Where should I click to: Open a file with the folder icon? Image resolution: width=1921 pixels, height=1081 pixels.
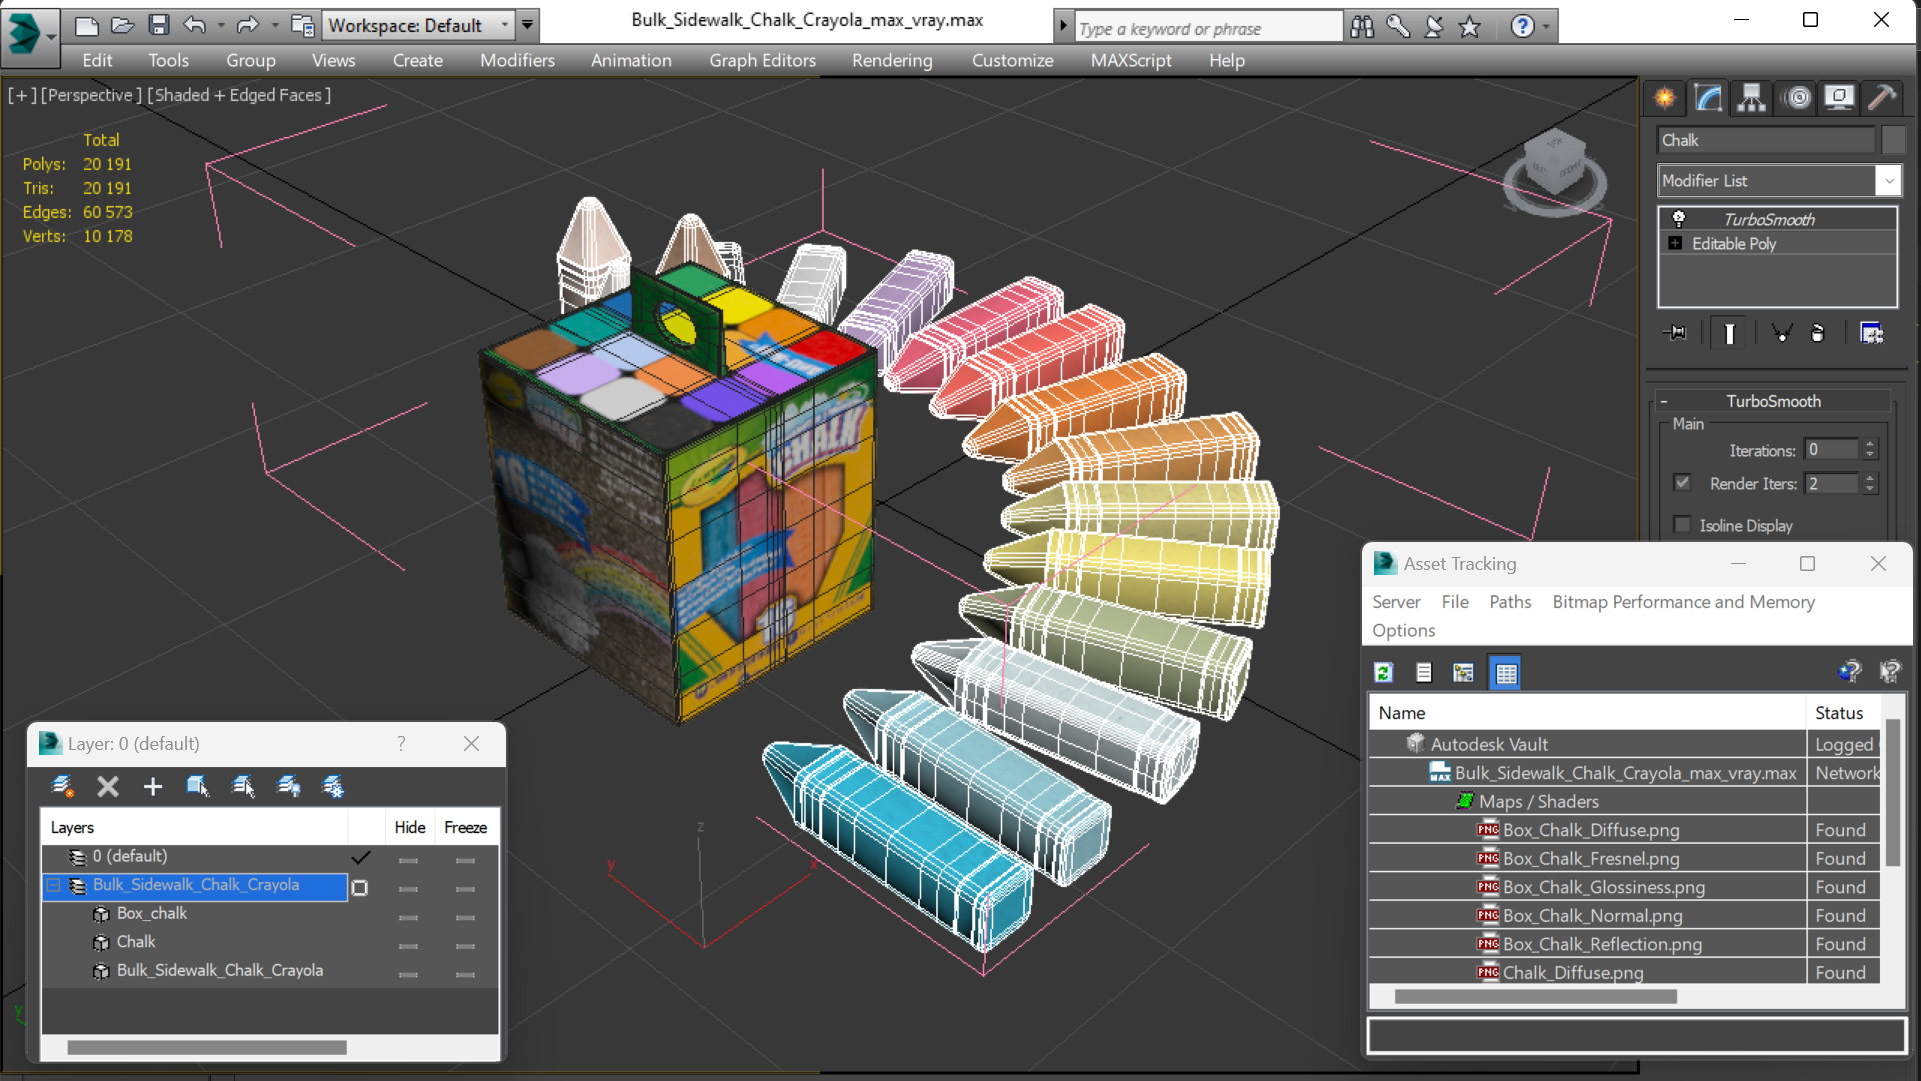pos(123,25)
